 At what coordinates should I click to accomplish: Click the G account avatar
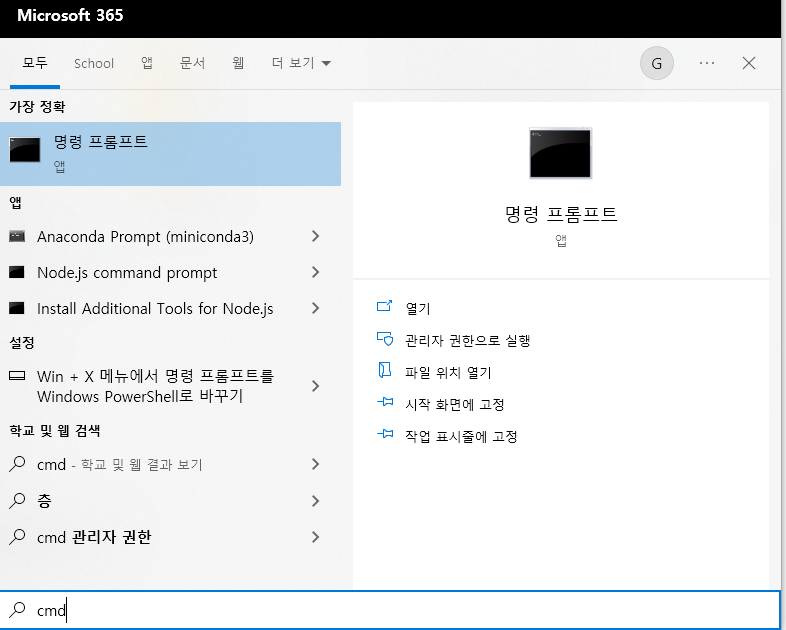click(x=657, y=63)
